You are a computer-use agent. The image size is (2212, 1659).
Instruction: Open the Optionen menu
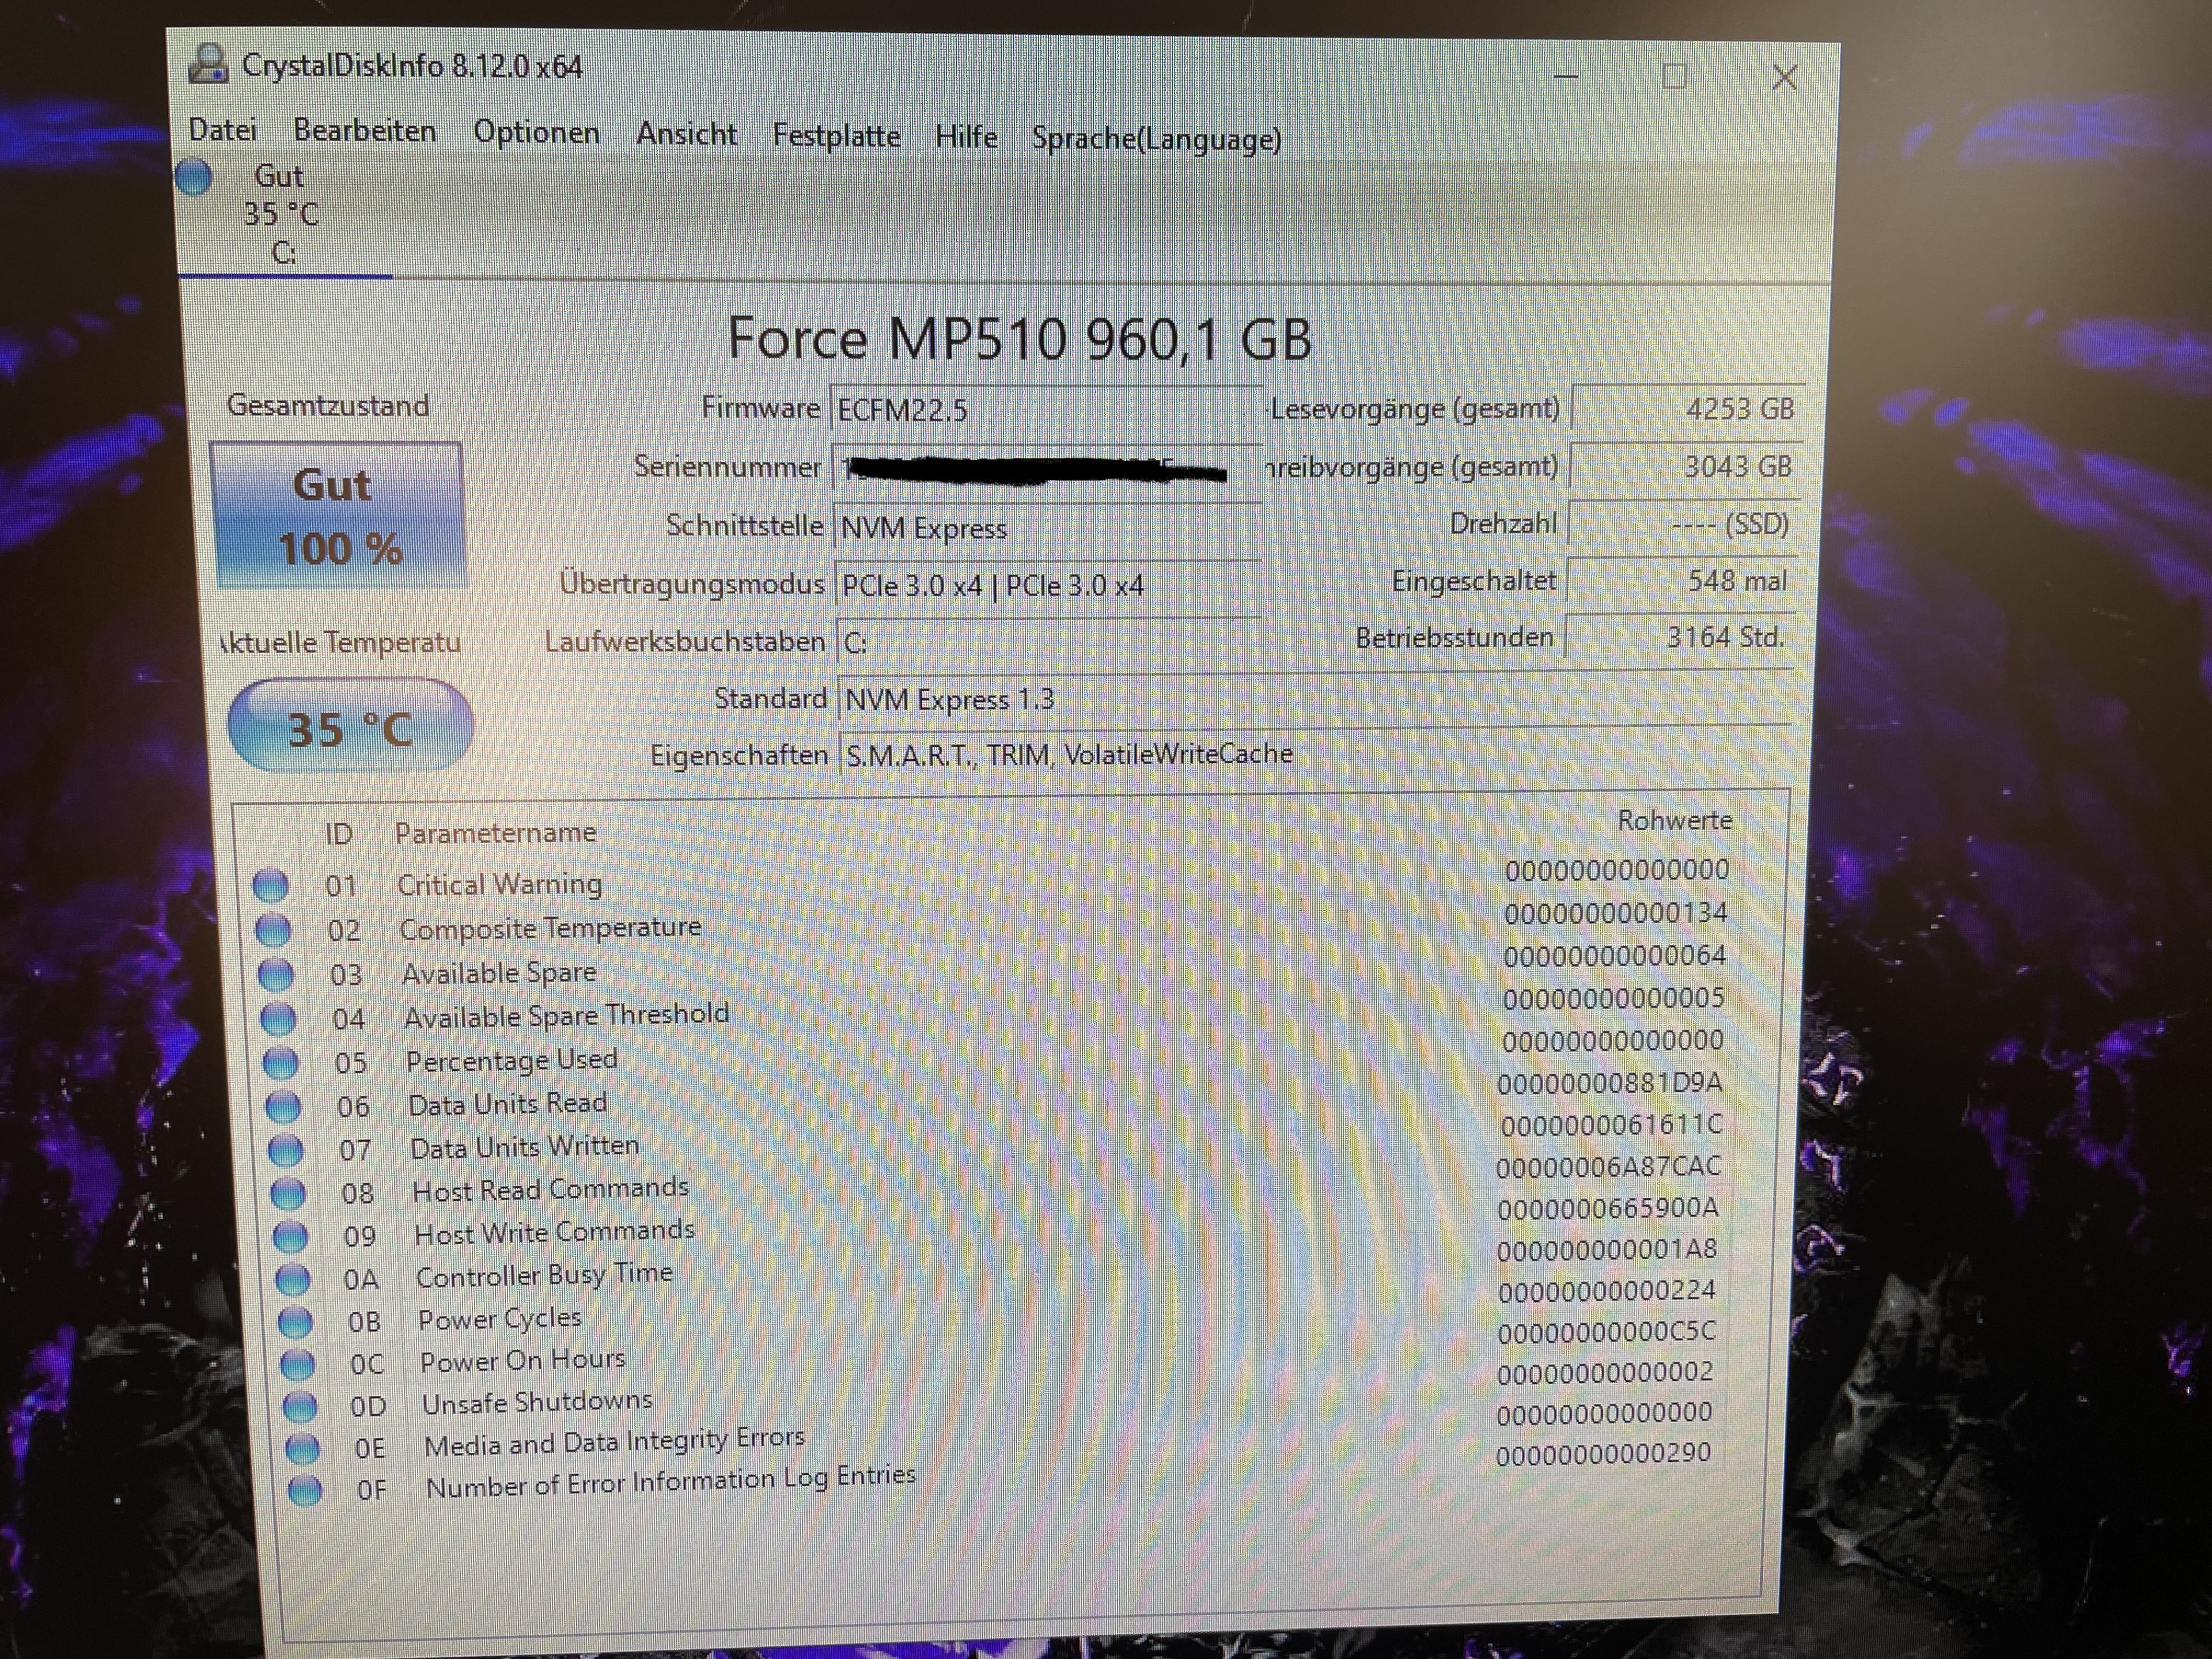tap(536, 133)
